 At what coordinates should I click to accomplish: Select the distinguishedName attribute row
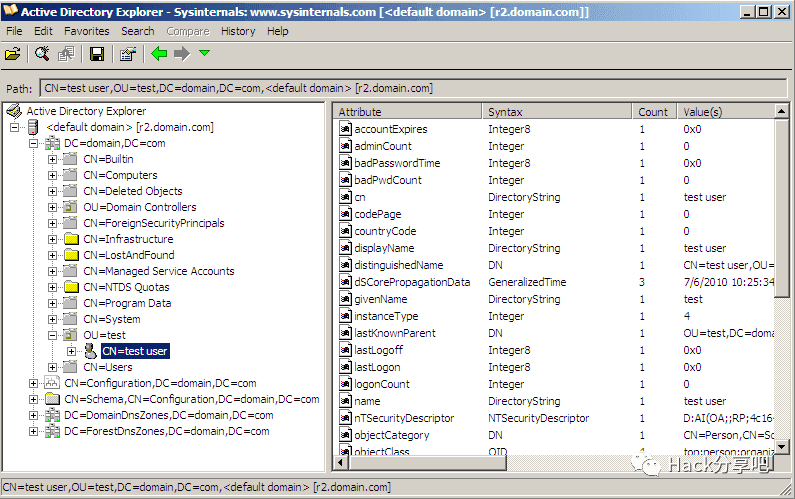click(554, 265)
